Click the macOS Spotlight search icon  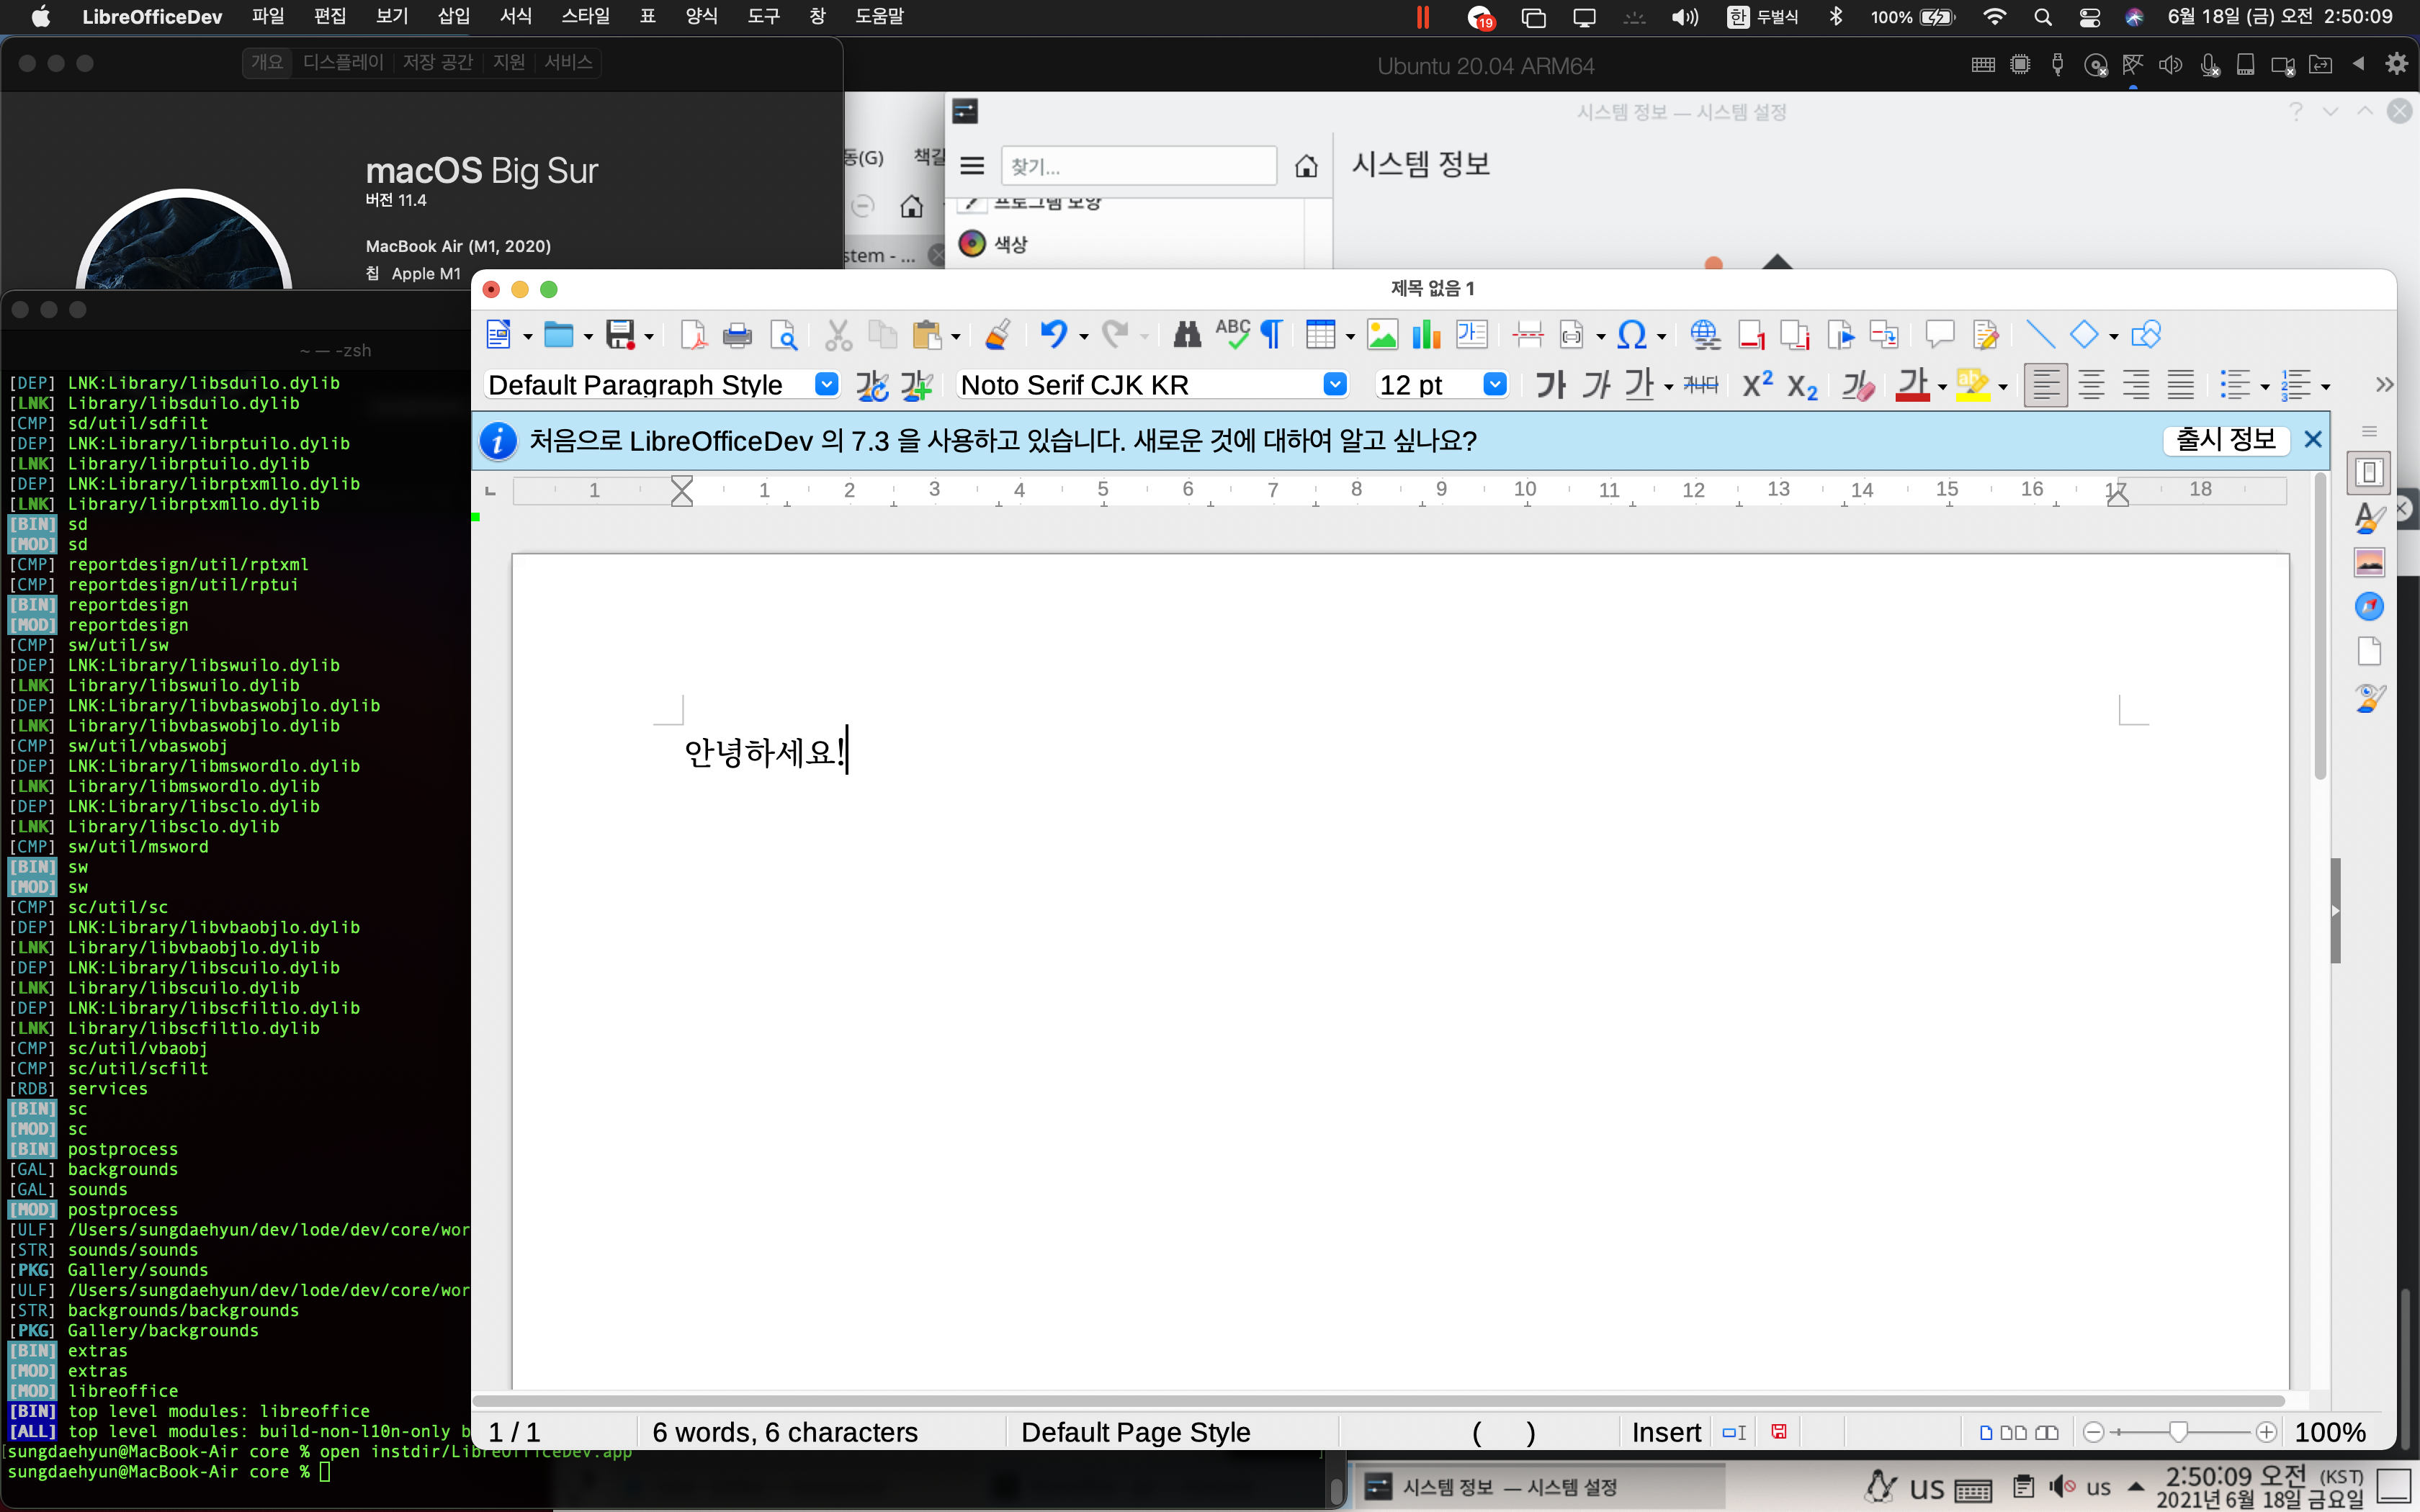click(2043, 17)
